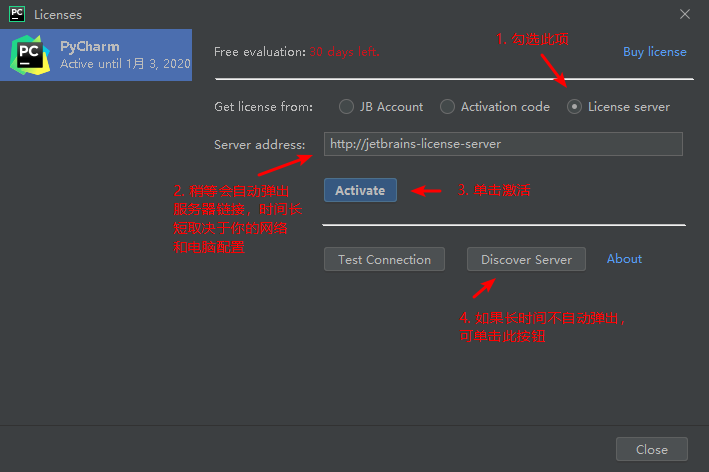Click the 'Server address:' label
The width and height of the screenshot is (709, 472).
click(260, 145)
